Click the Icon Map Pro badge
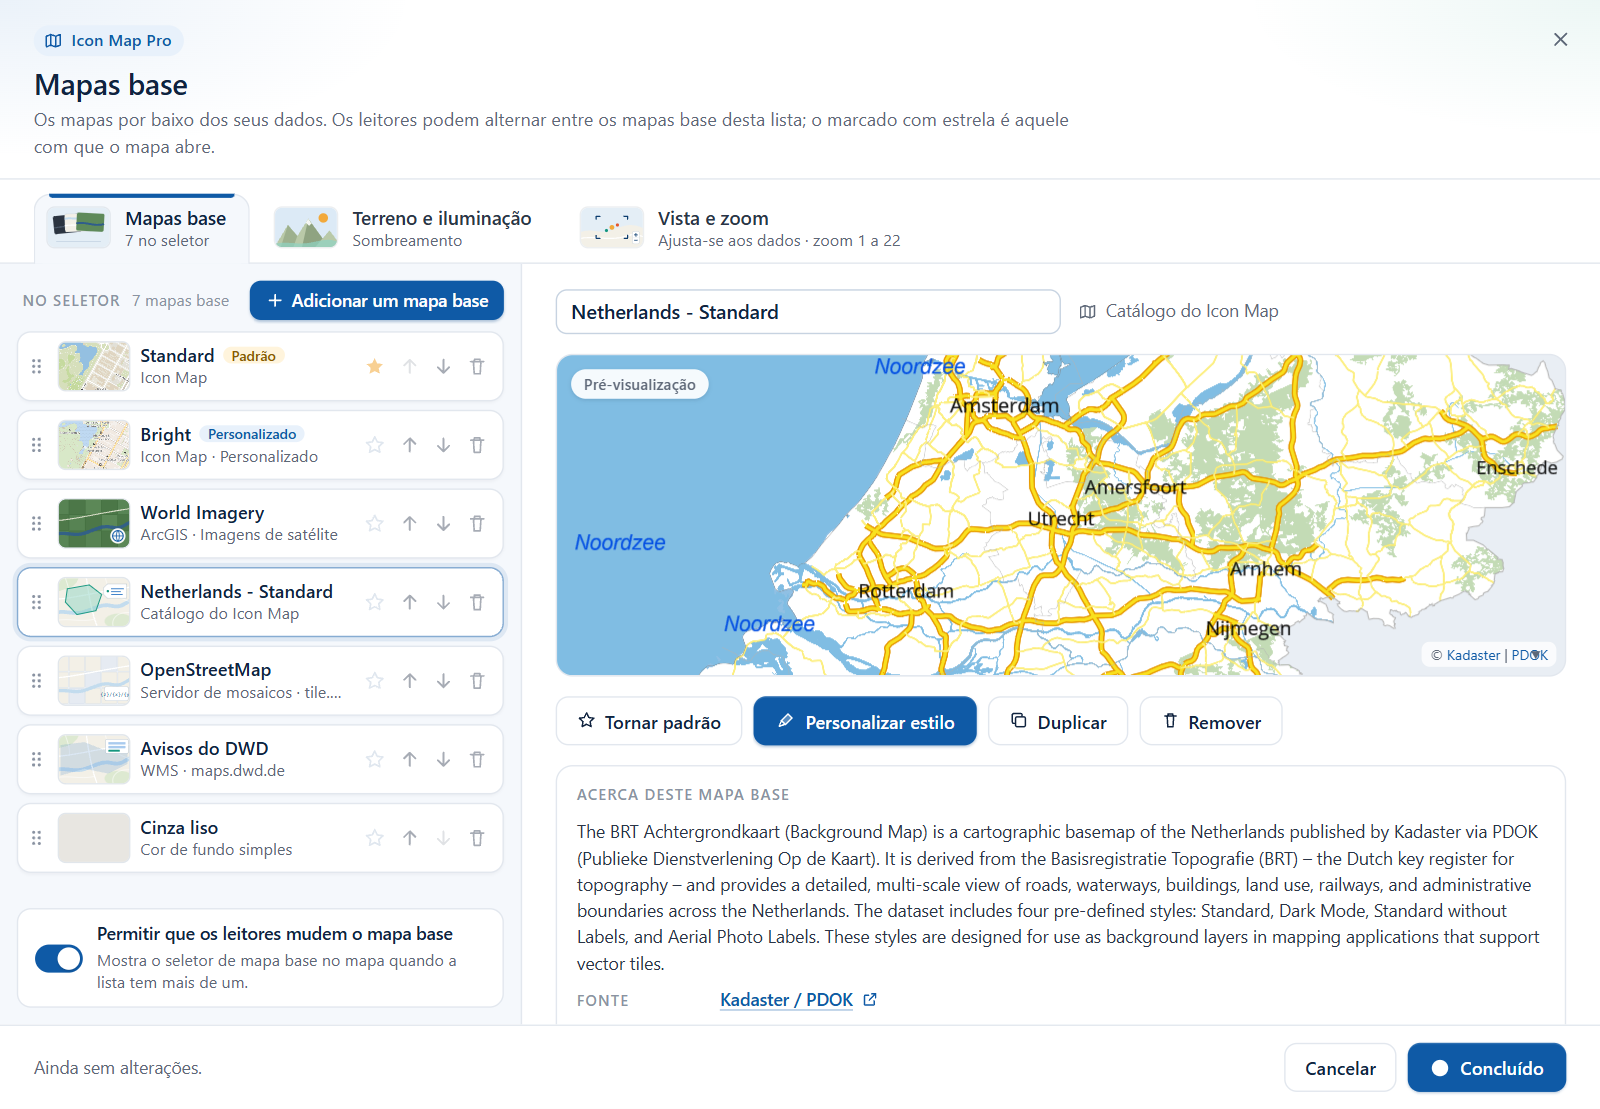The image size is (1600, 1109). point(109,41)
